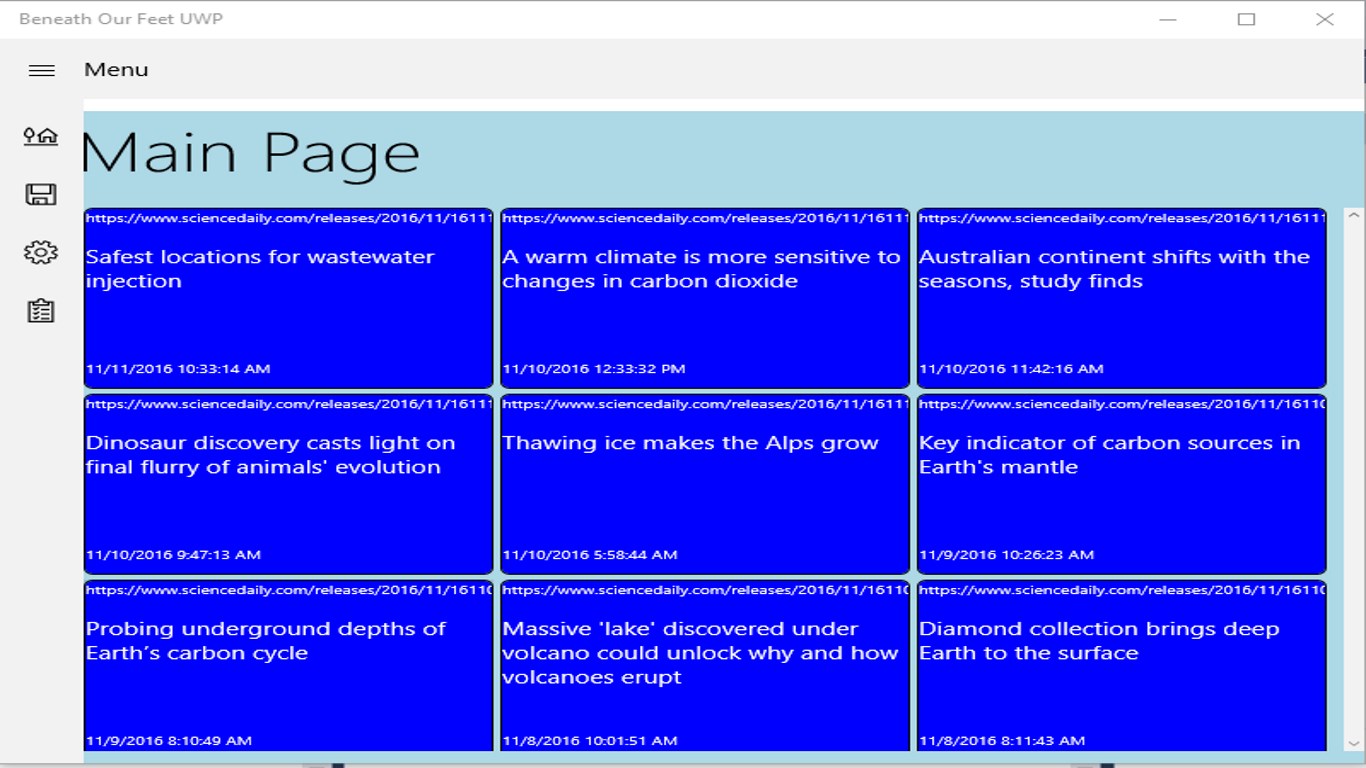This screenshot has height=768, width=1366.
Task: Open 'Diamond collection brings deep Earth' tile
Action: coord(1121,666)
